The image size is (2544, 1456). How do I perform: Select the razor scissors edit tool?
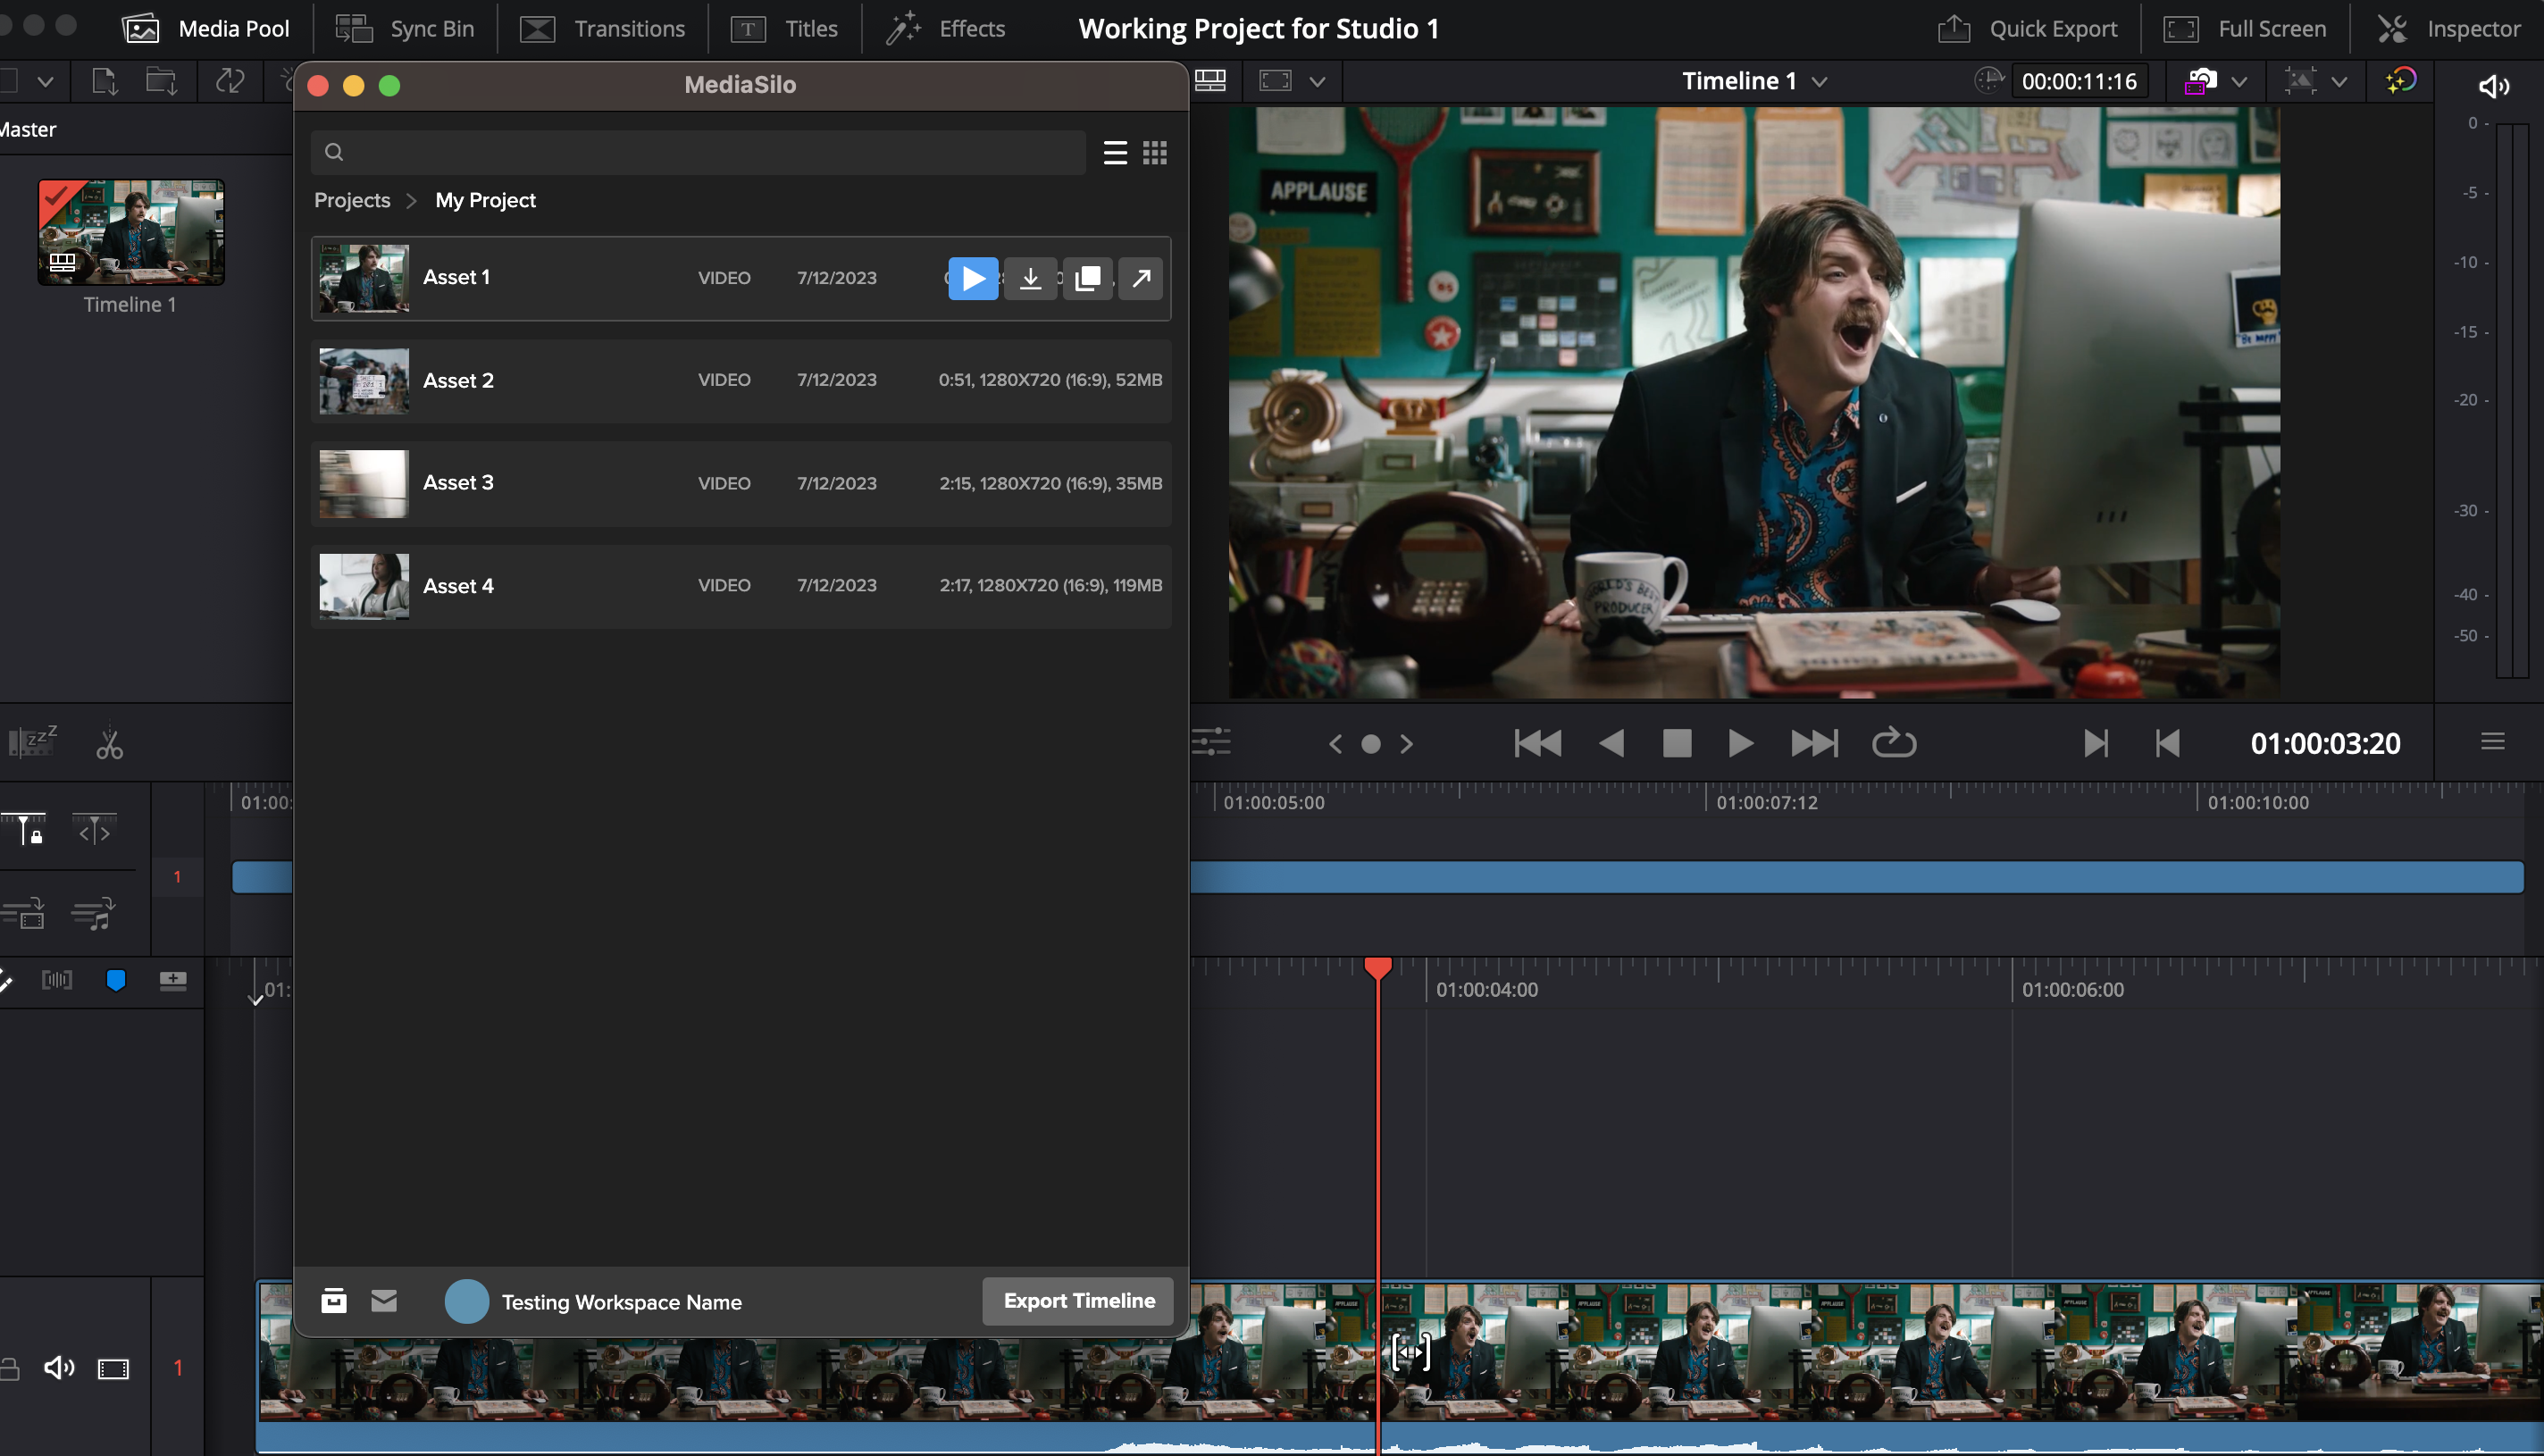[108, 742]
